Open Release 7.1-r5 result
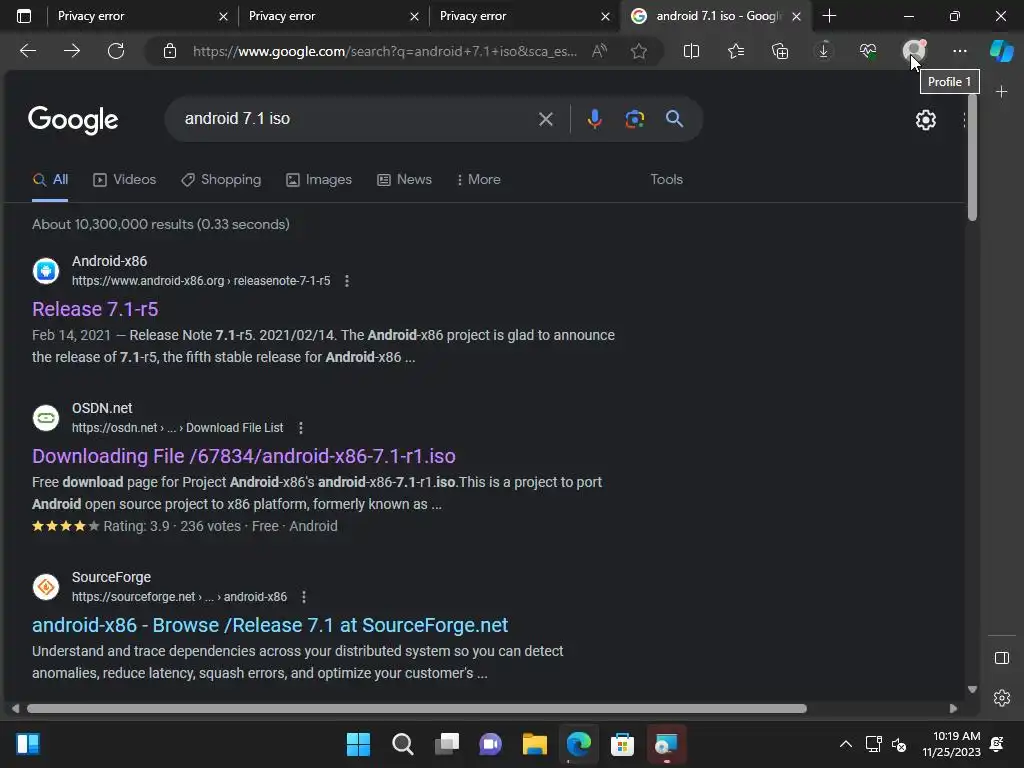The height and width of the screenshot is (768, 1024). (x=95, y=309)
